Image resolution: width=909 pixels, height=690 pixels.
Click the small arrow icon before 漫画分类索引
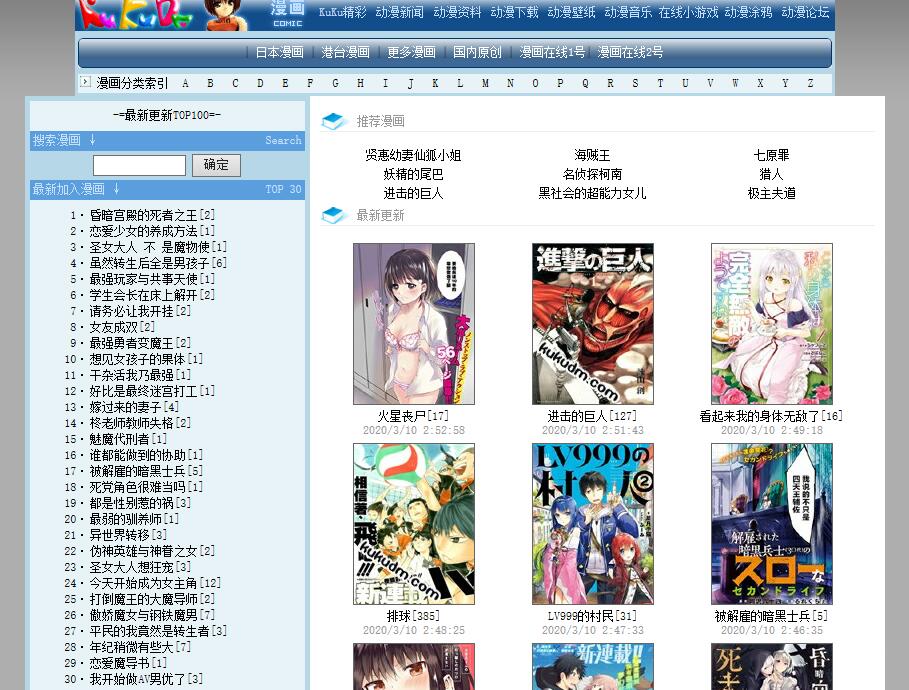[85, 82]
